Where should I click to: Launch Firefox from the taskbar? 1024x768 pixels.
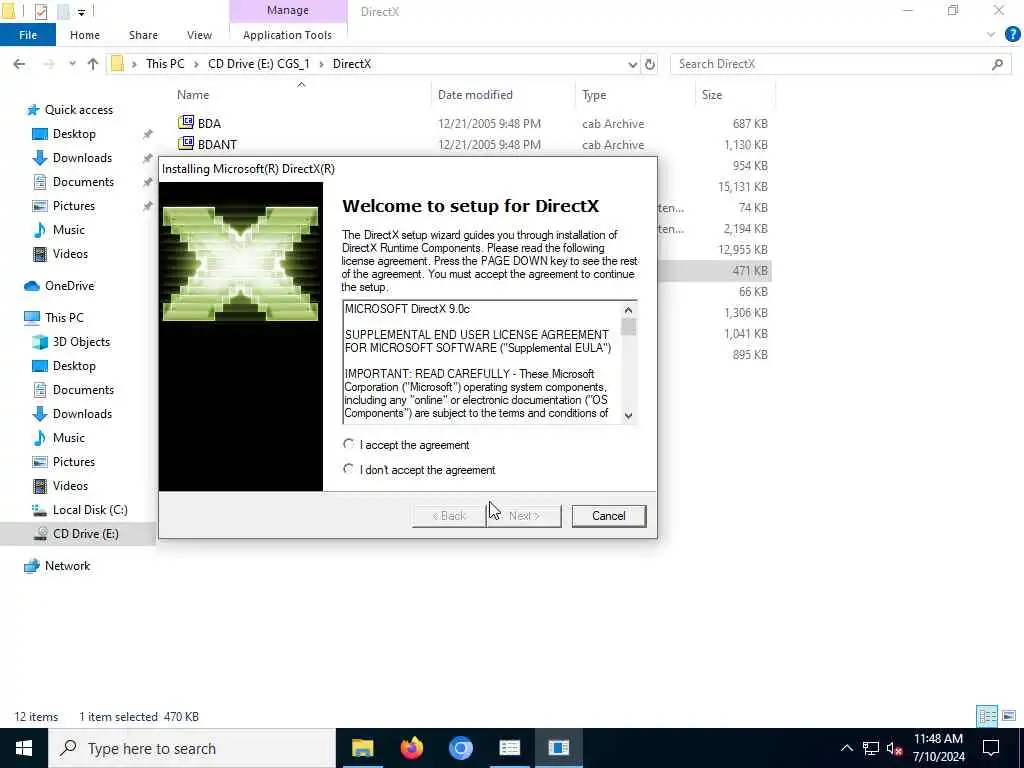tap(411, 748)
